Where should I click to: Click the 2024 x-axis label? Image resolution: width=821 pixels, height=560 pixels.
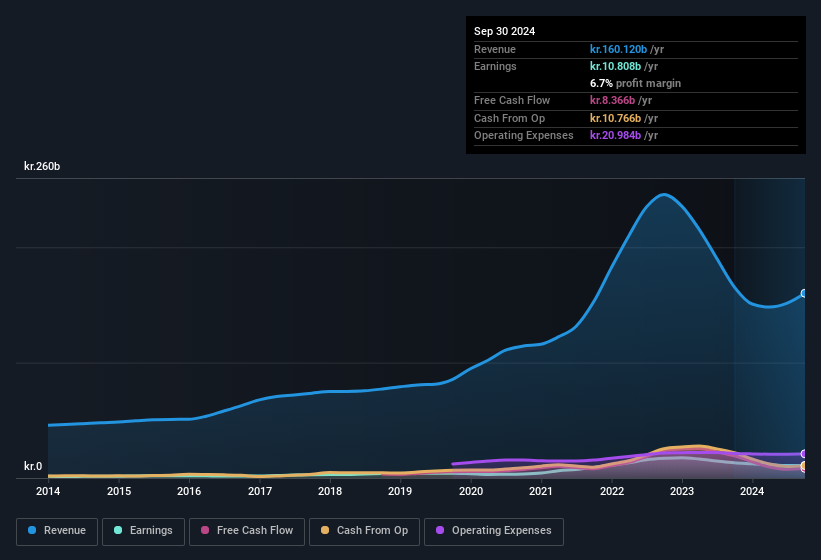(x=752, y=491)
